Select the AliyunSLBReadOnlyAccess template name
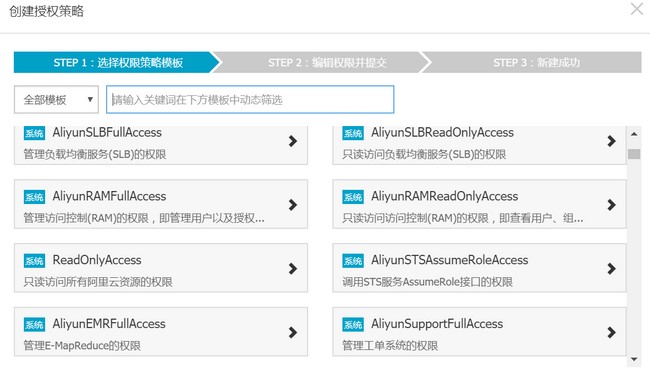Screen dimensions: 650x372 (442, 133)
